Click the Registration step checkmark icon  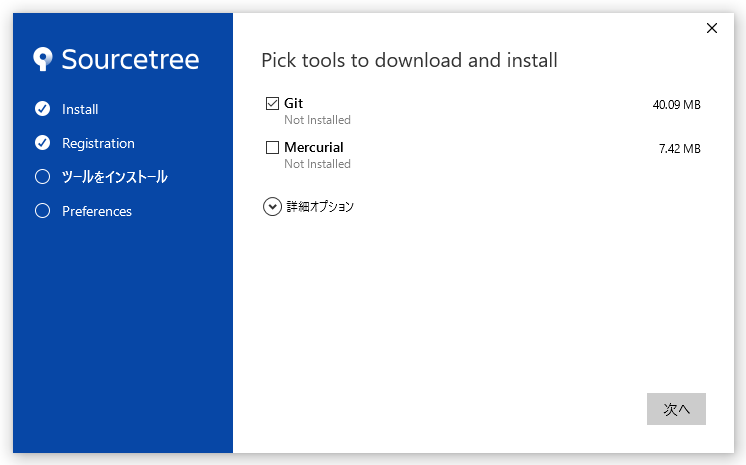[42, 143]
